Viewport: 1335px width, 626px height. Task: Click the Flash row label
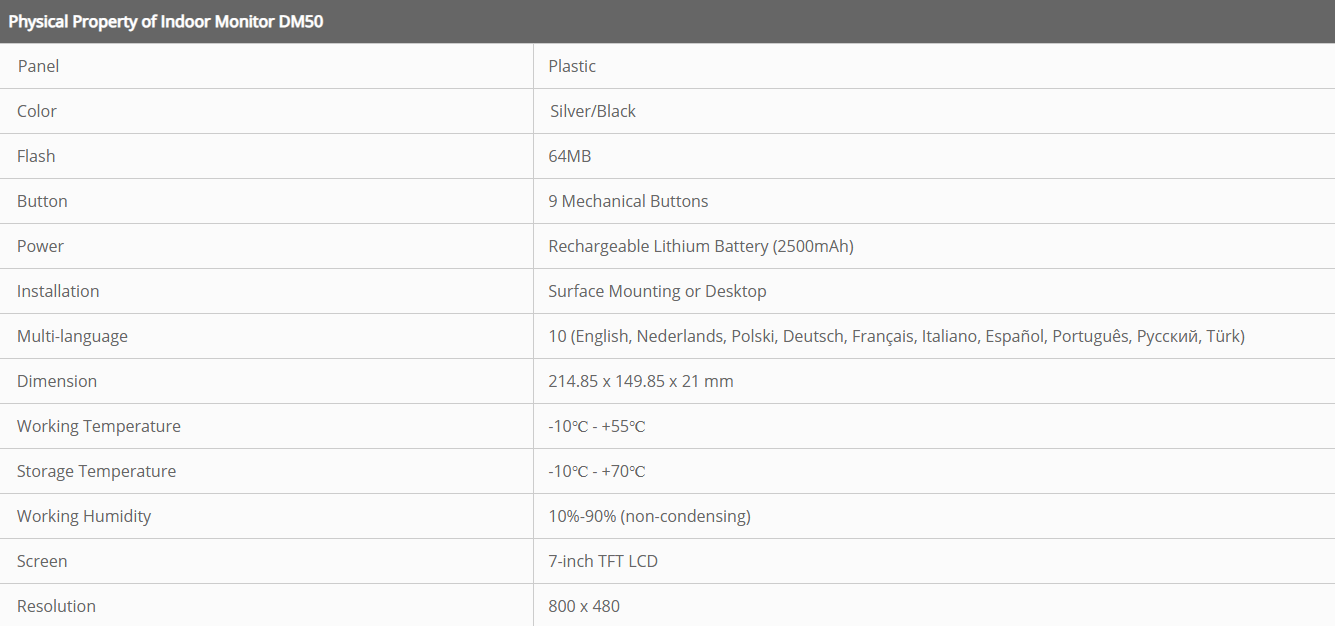point(36,156)
